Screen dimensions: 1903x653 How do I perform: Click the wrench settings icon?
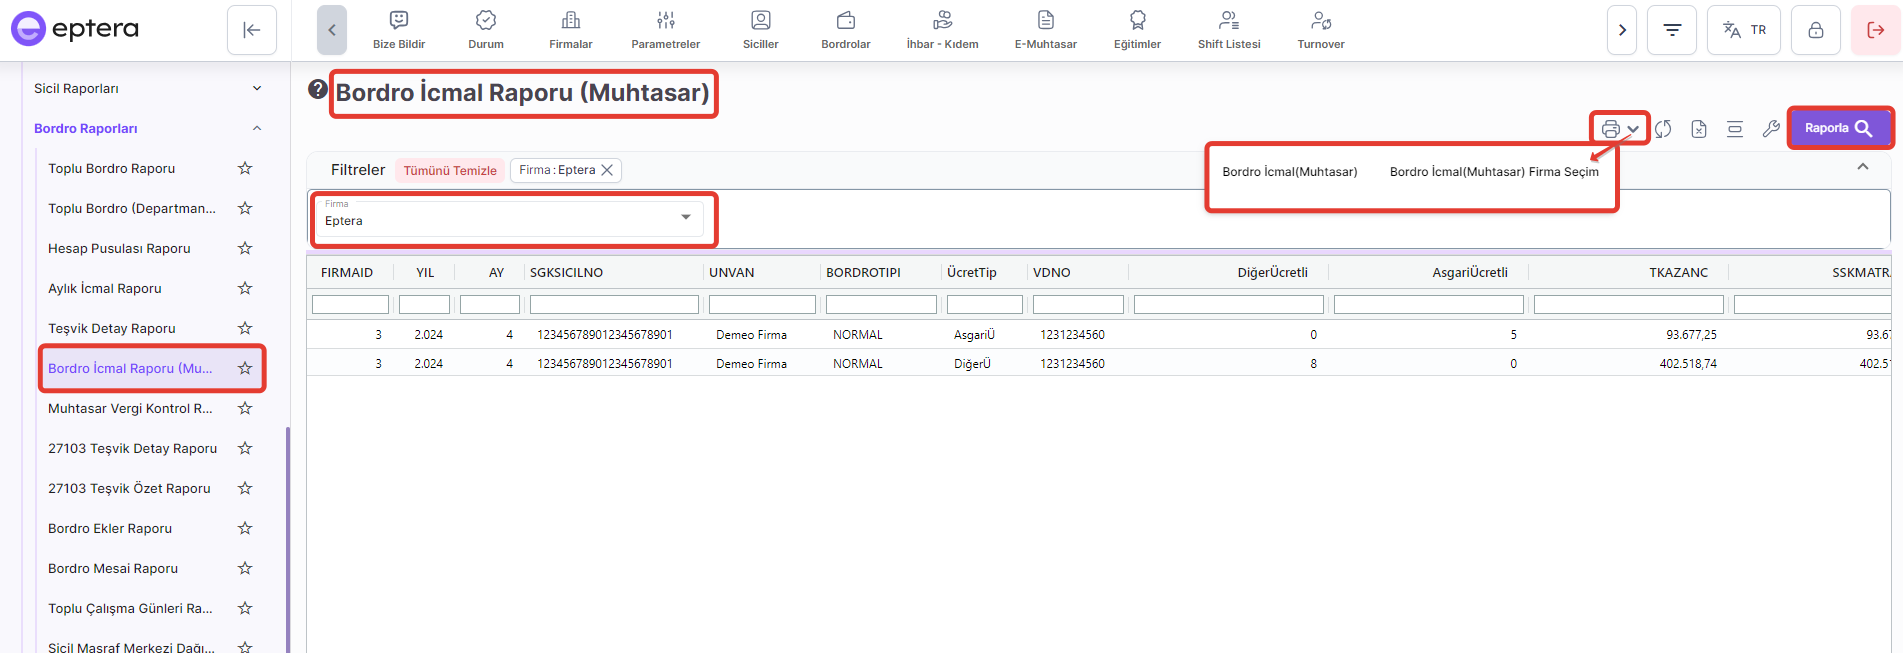(1771, 129)
